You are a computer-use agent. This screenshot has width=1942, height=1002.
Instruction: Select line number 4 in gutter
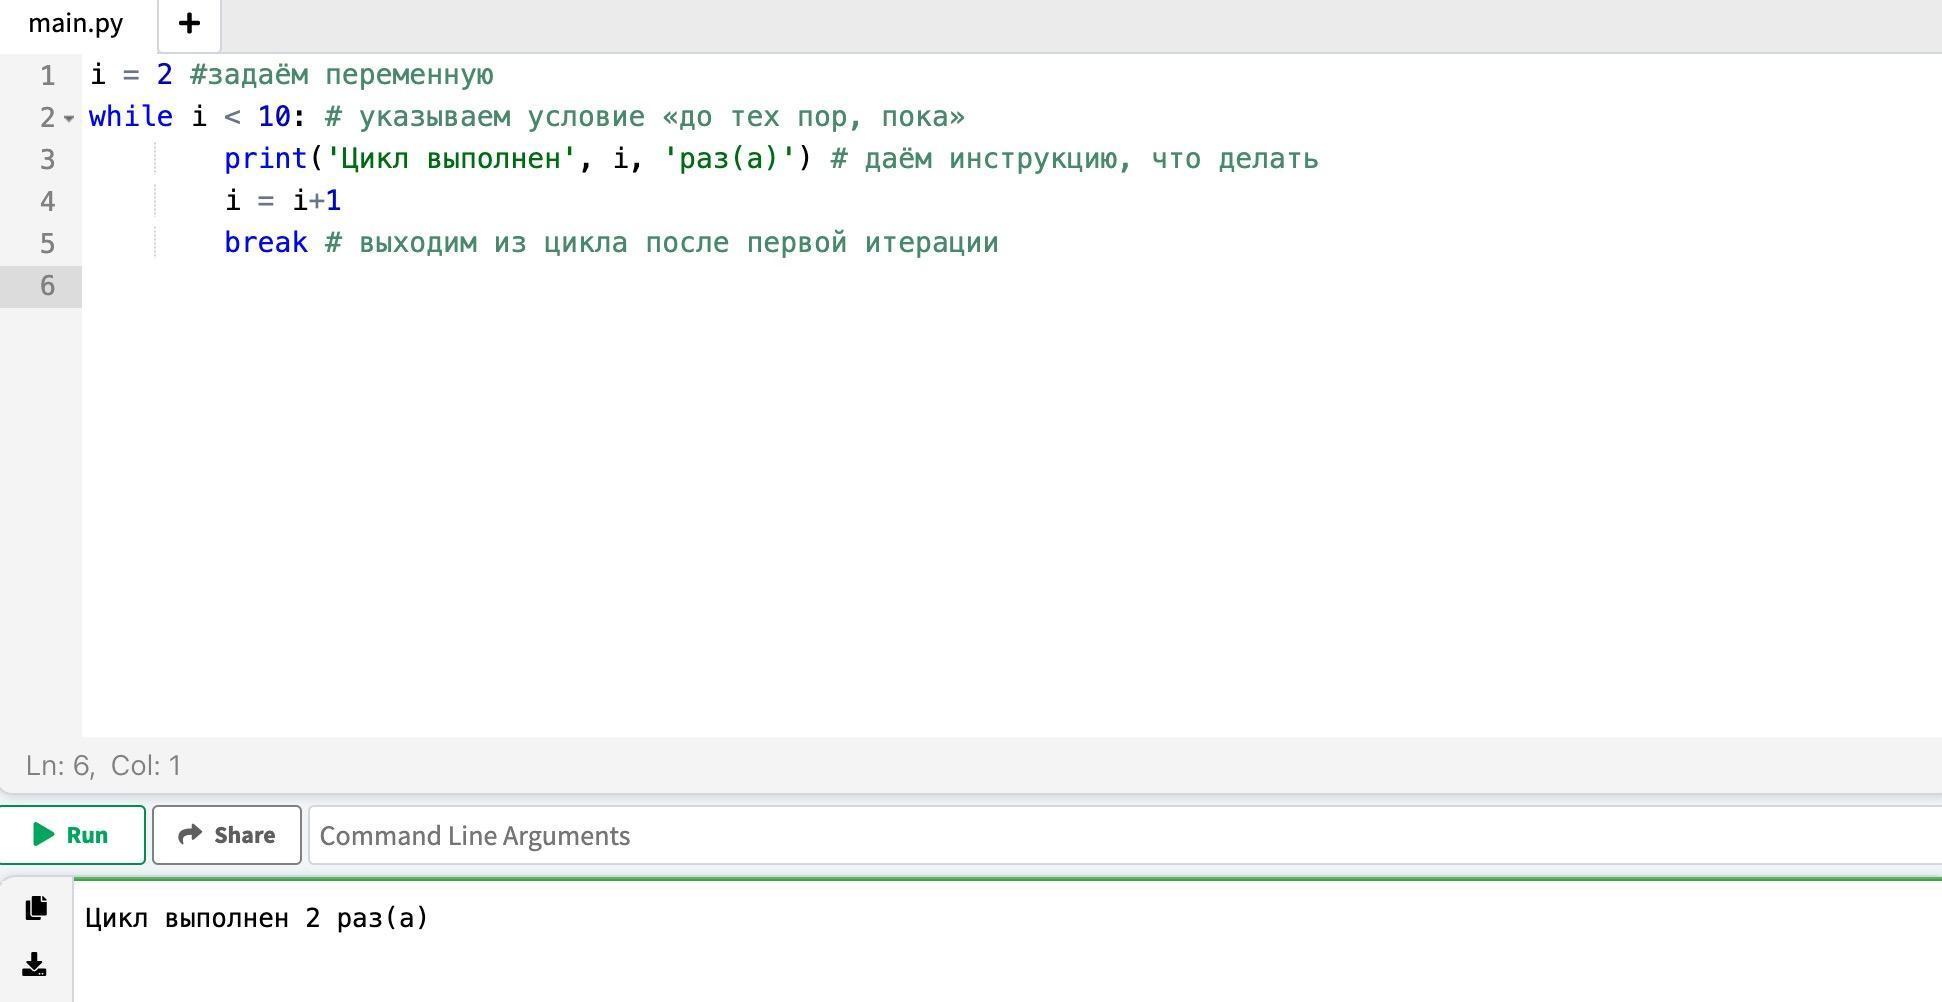point(47,201)
